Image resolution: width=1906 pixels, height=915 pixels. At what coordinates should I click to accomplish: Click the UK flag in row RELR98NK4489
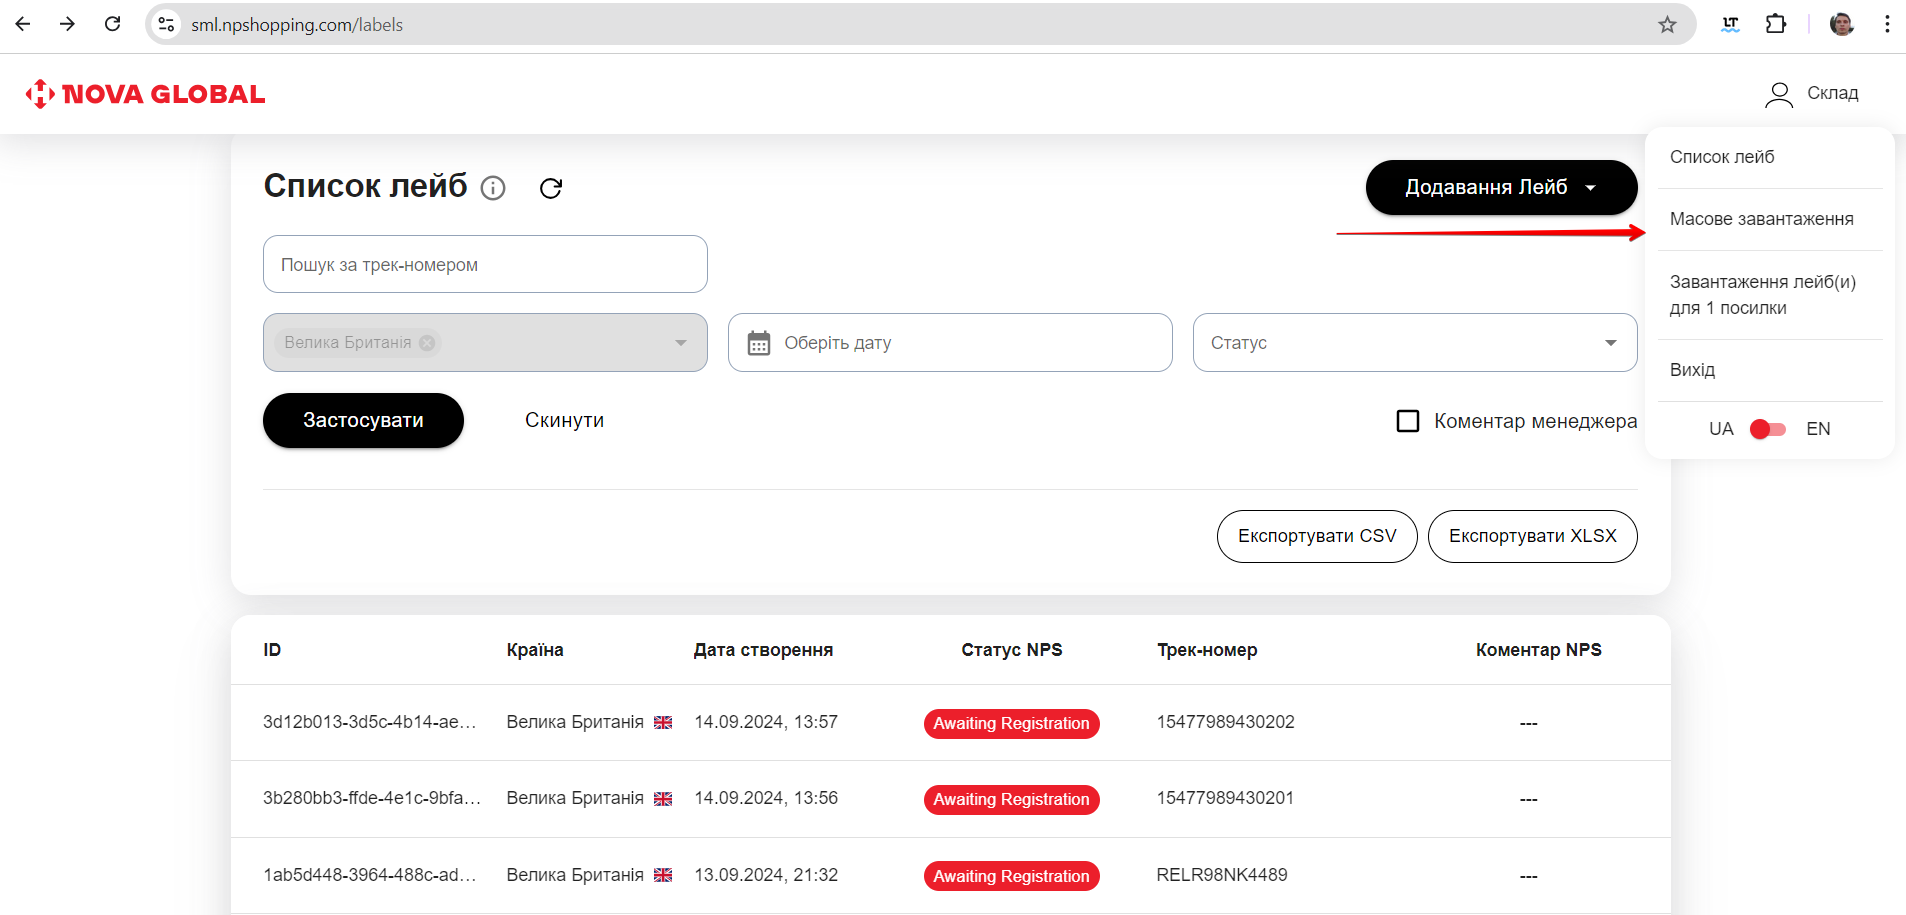pyautogui.click(x=663, y=875)
